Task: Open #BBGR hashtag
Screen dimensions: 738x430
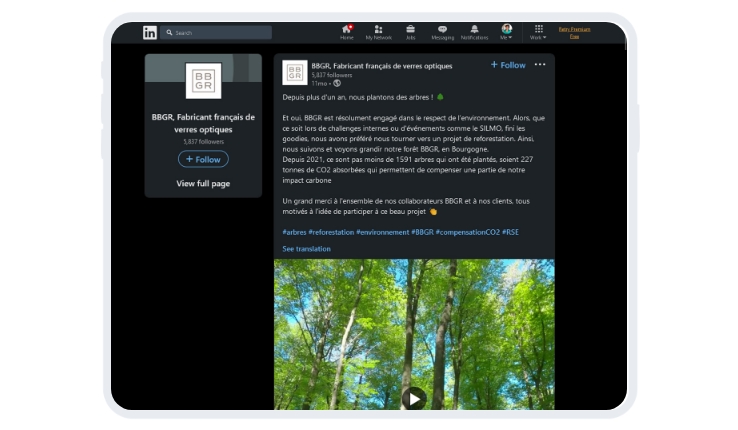Action: point(422,232)
